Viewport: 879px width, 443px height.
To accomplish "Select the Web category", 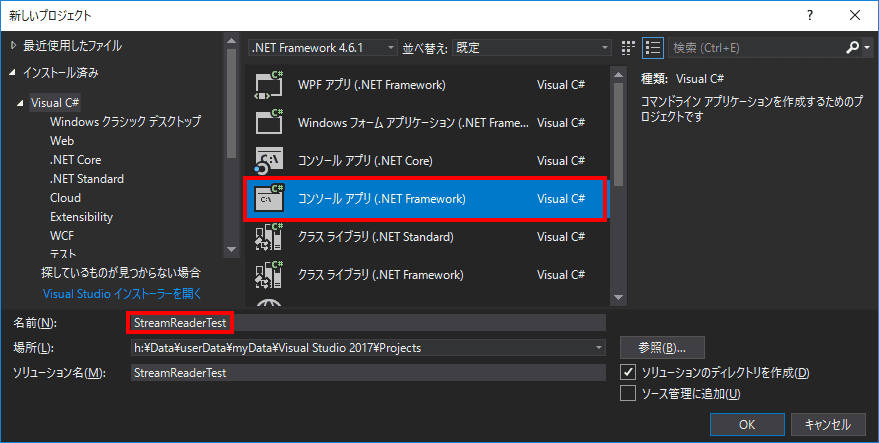I will pos(62,141).
